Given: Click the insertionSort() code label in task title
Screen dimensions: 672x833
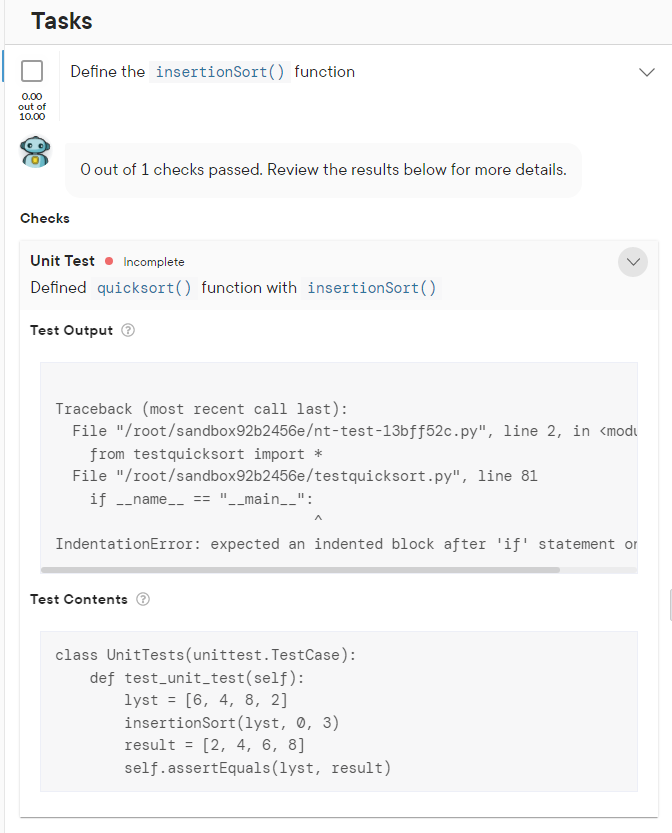Looking at the screenshot, I should pos(220,72).
